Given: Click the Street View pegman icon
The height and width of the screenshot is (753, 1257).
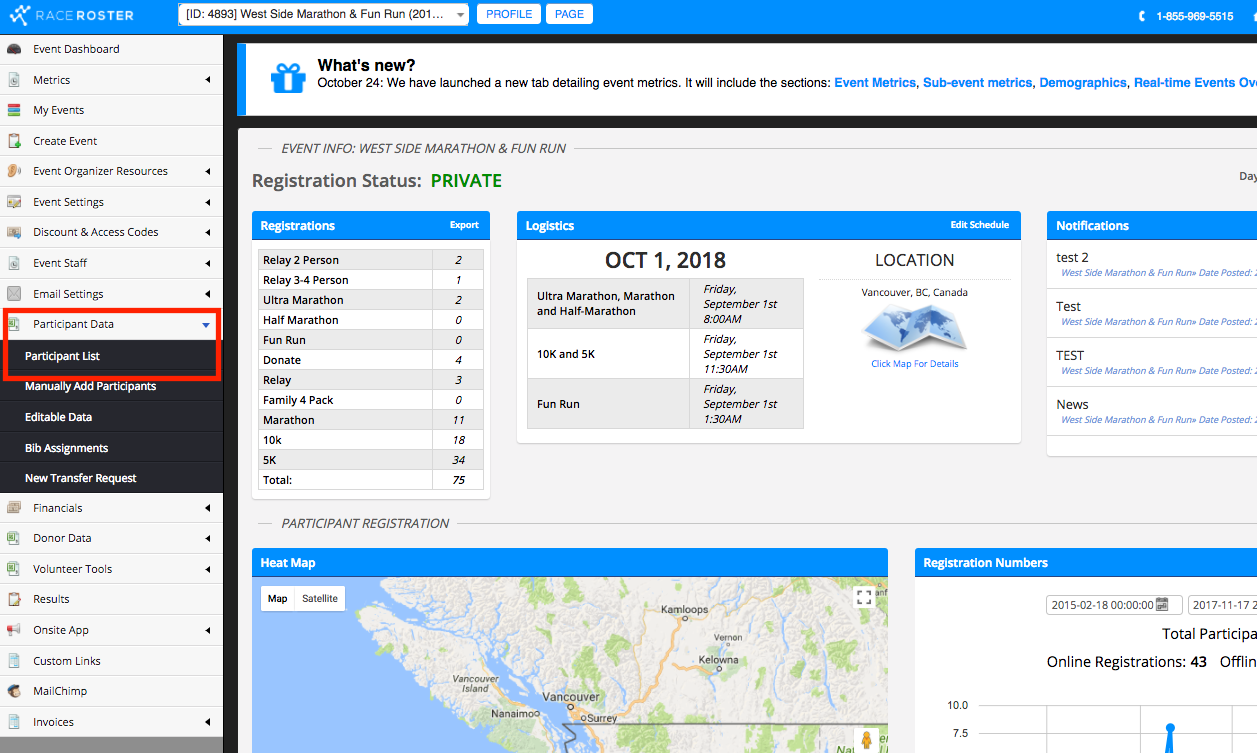Looking at the screenshot, I should tap(866, 741).
